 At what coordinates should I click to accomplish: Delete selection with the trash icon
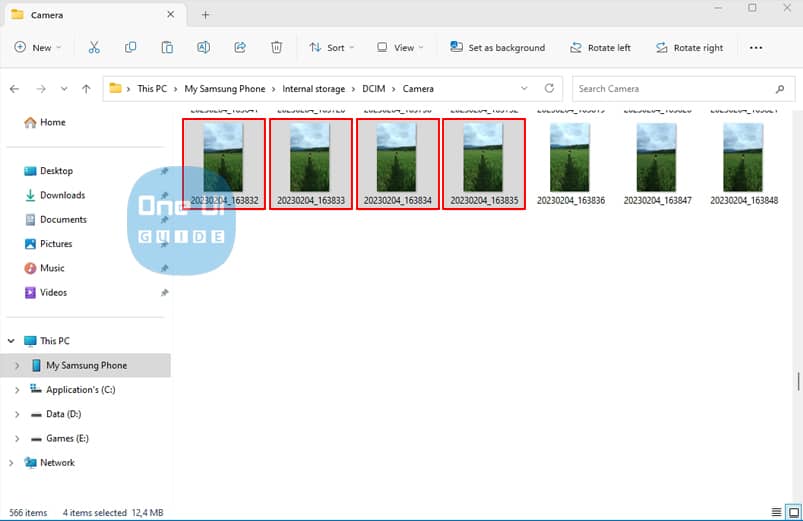[277, 47]
